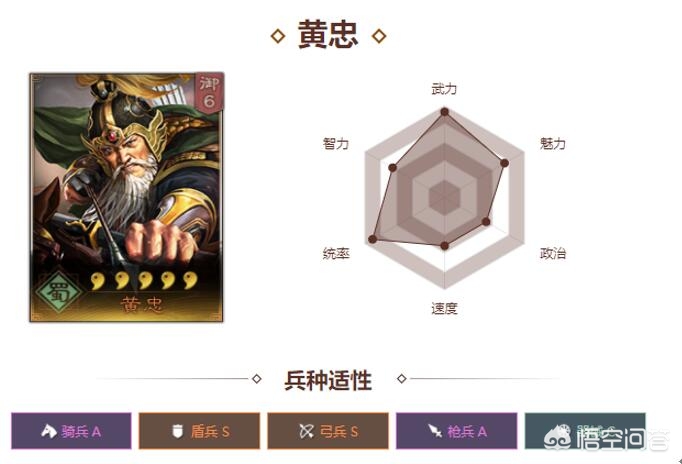Image resolution: width=682 pixels, height=464 pixels.
Task: Select the 弓兵 S aptitude button
Action: 328,431
